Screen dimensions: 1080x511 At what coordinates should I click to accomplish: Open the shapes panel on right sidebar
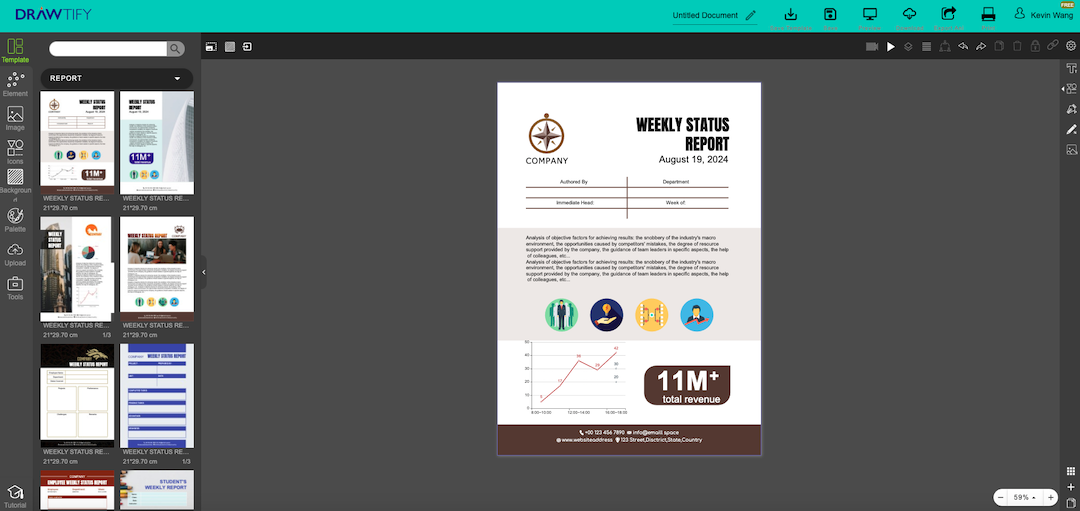(1071, 89)
